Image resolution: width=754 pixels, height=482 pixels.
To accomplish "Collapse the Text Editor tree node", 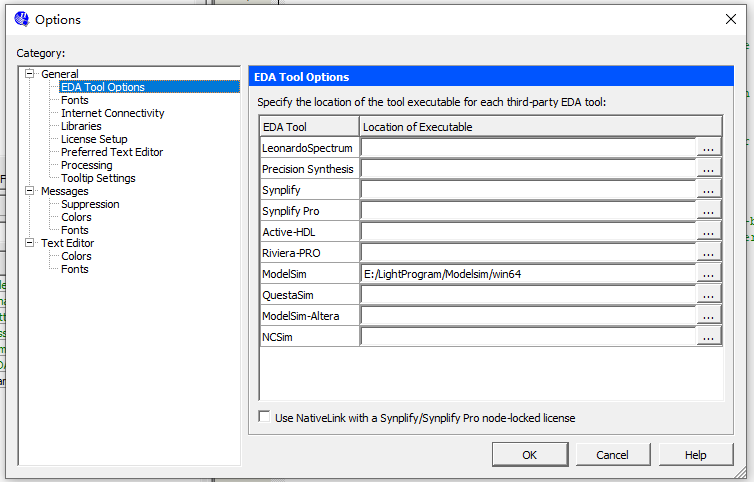I will point(30,243).
